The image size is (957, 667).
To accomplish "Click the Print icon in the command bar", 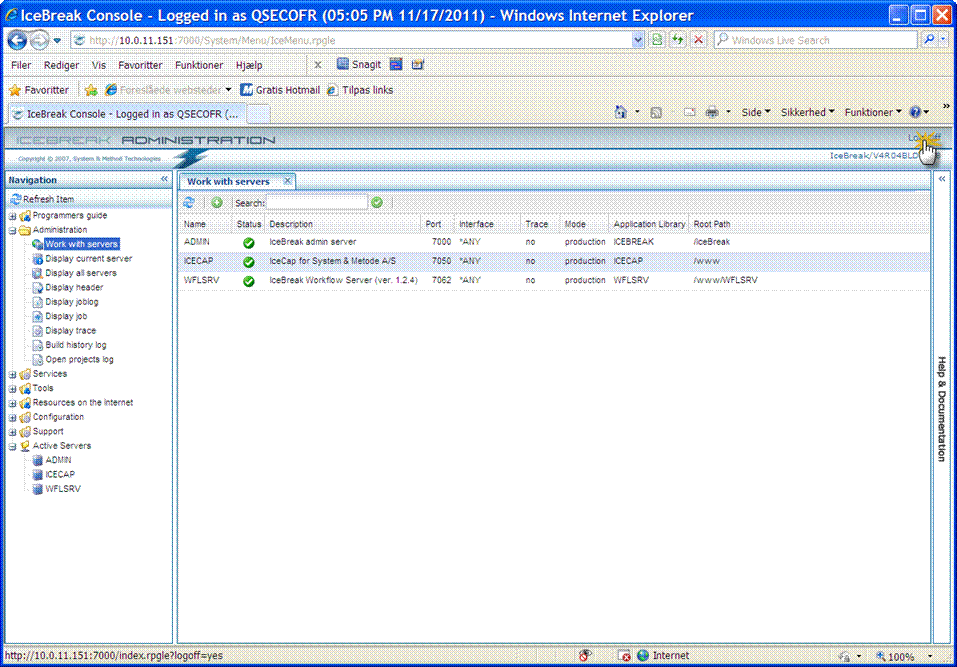I will [x=712, y=112].
